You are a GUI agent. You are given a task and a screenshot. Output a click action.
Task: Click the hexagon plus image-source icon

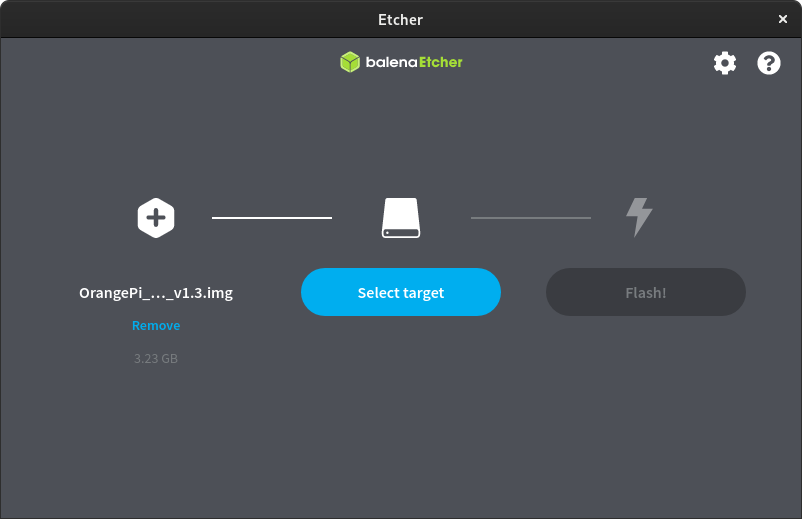(x=156, y=218)
